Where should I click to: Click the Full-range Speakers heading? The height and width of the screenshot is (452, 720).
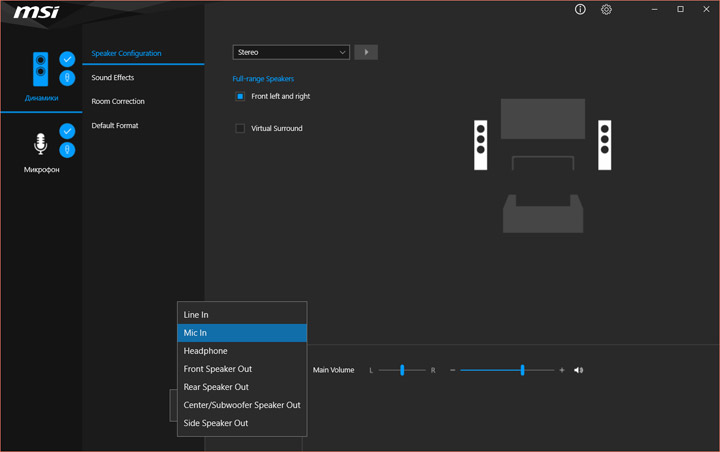[x=263, y=79]
